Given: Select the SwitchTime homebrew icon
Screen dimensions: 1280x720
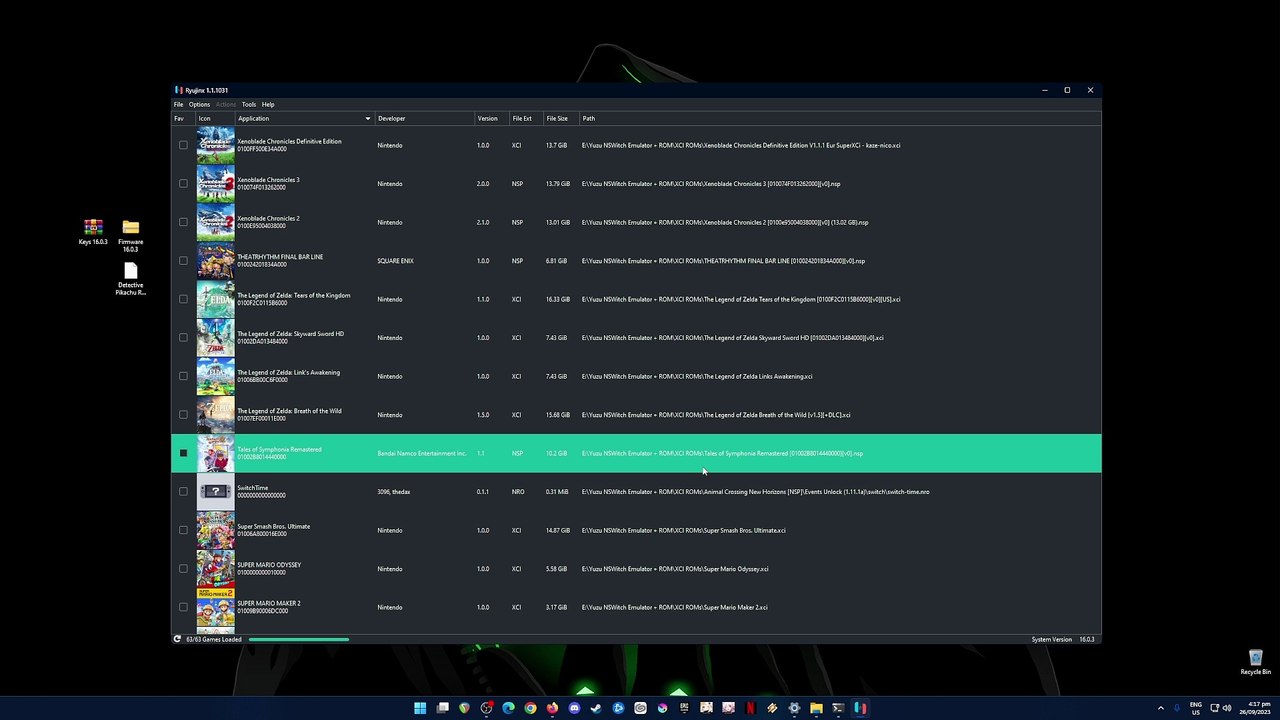Looking at the screenshot, I should point(215,492).
